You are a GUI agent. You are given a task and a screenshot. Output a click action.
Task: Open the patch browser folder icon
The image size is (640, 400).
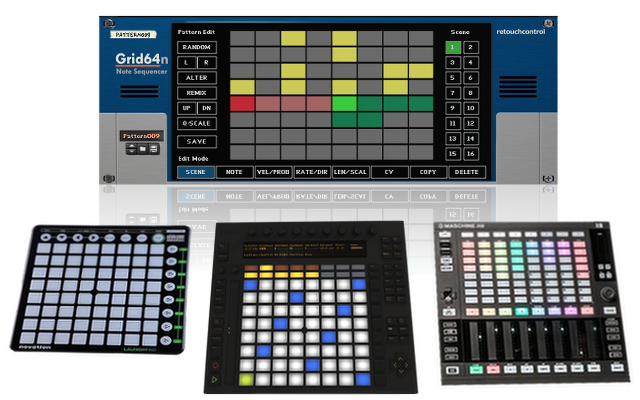(142, 149)
